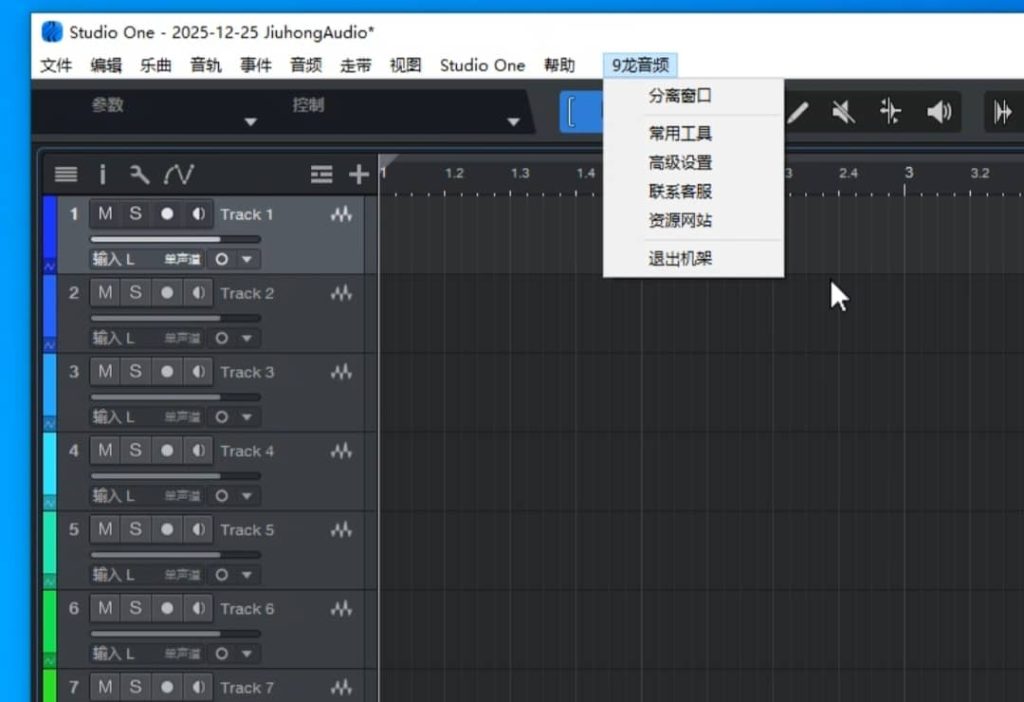The width and height of the screenshot is (1024, 702).
Task: Open the 文件 menu
Action: [x=56, y=65]
